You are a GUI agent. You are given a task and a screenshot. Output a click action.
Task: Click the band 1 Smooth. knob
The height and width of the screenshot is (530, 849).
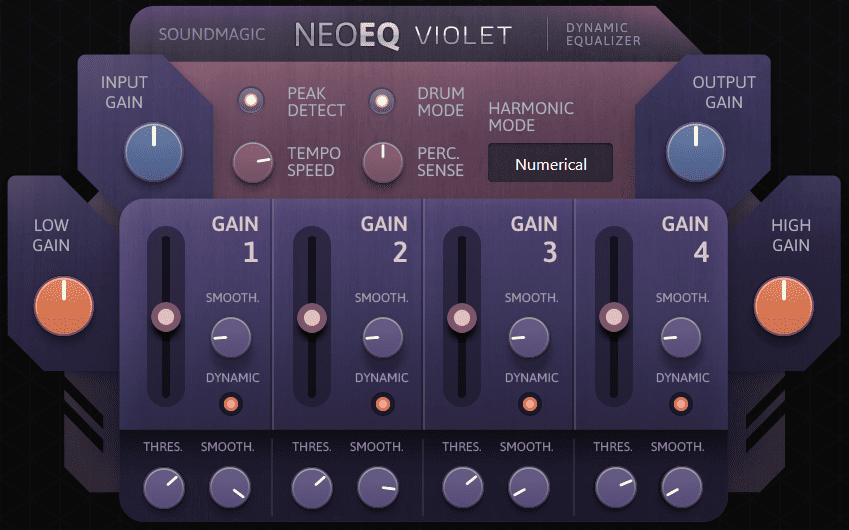pyautogui.click(x=231, y=337)
